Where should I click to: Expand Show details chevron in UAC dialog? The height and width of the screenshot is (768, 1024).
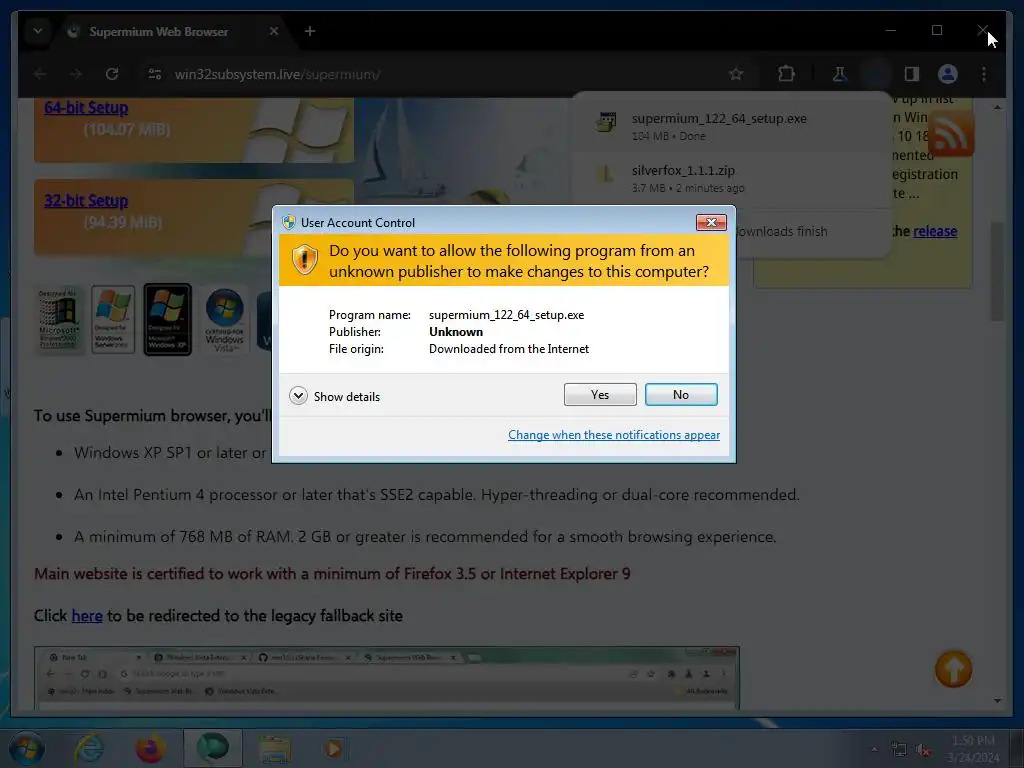(298, 396)
